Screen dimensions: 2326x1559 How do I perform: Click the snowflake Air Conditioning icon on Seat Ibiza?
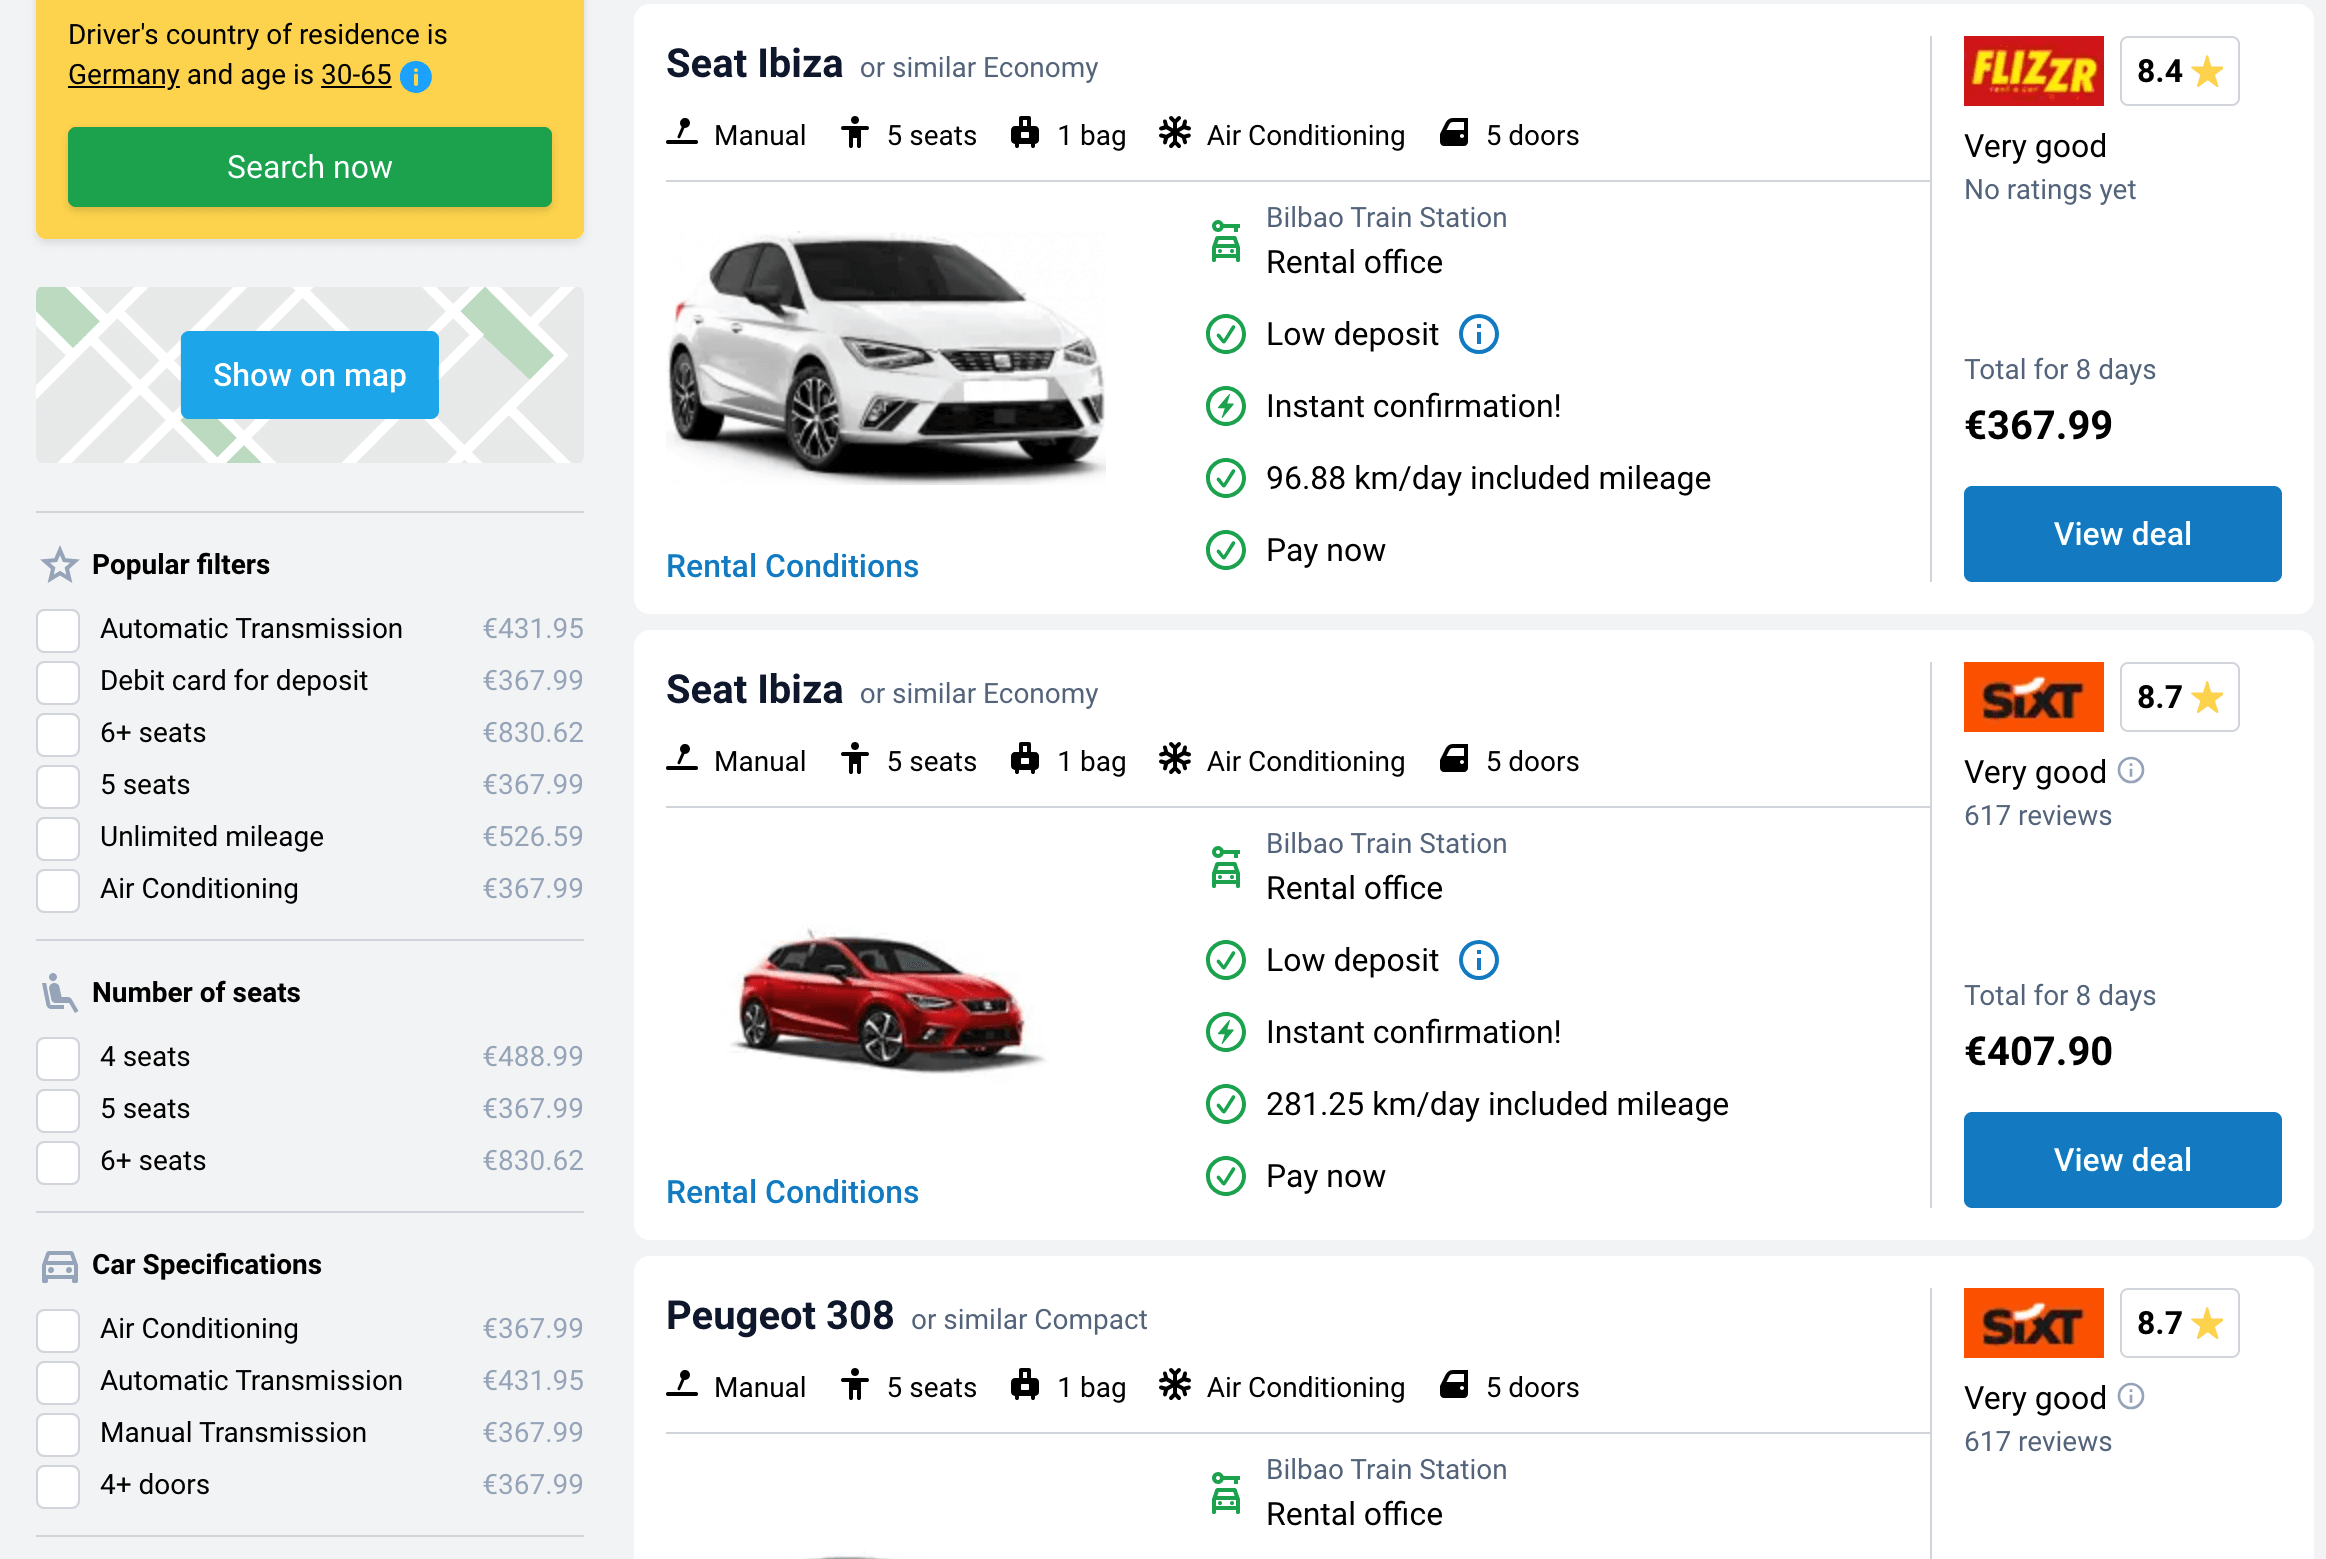1176,132
